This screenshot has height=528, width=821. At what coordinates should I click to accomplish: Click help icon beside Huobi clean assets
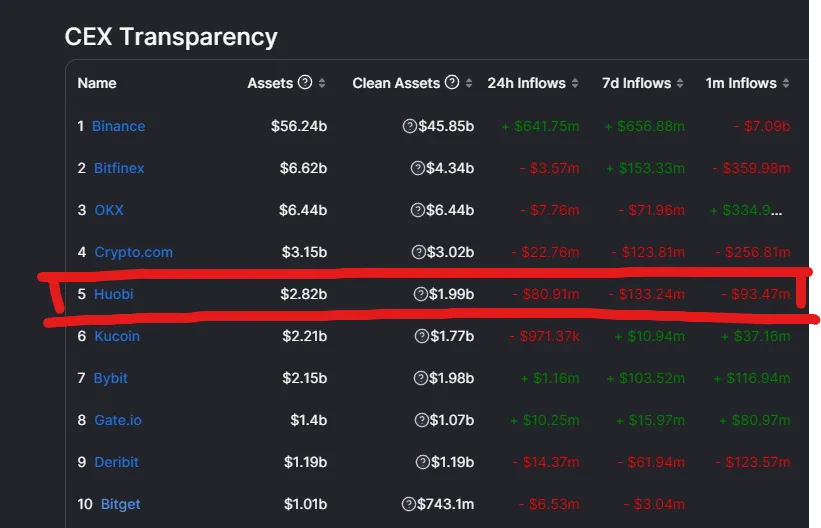[x=421, y=294]
